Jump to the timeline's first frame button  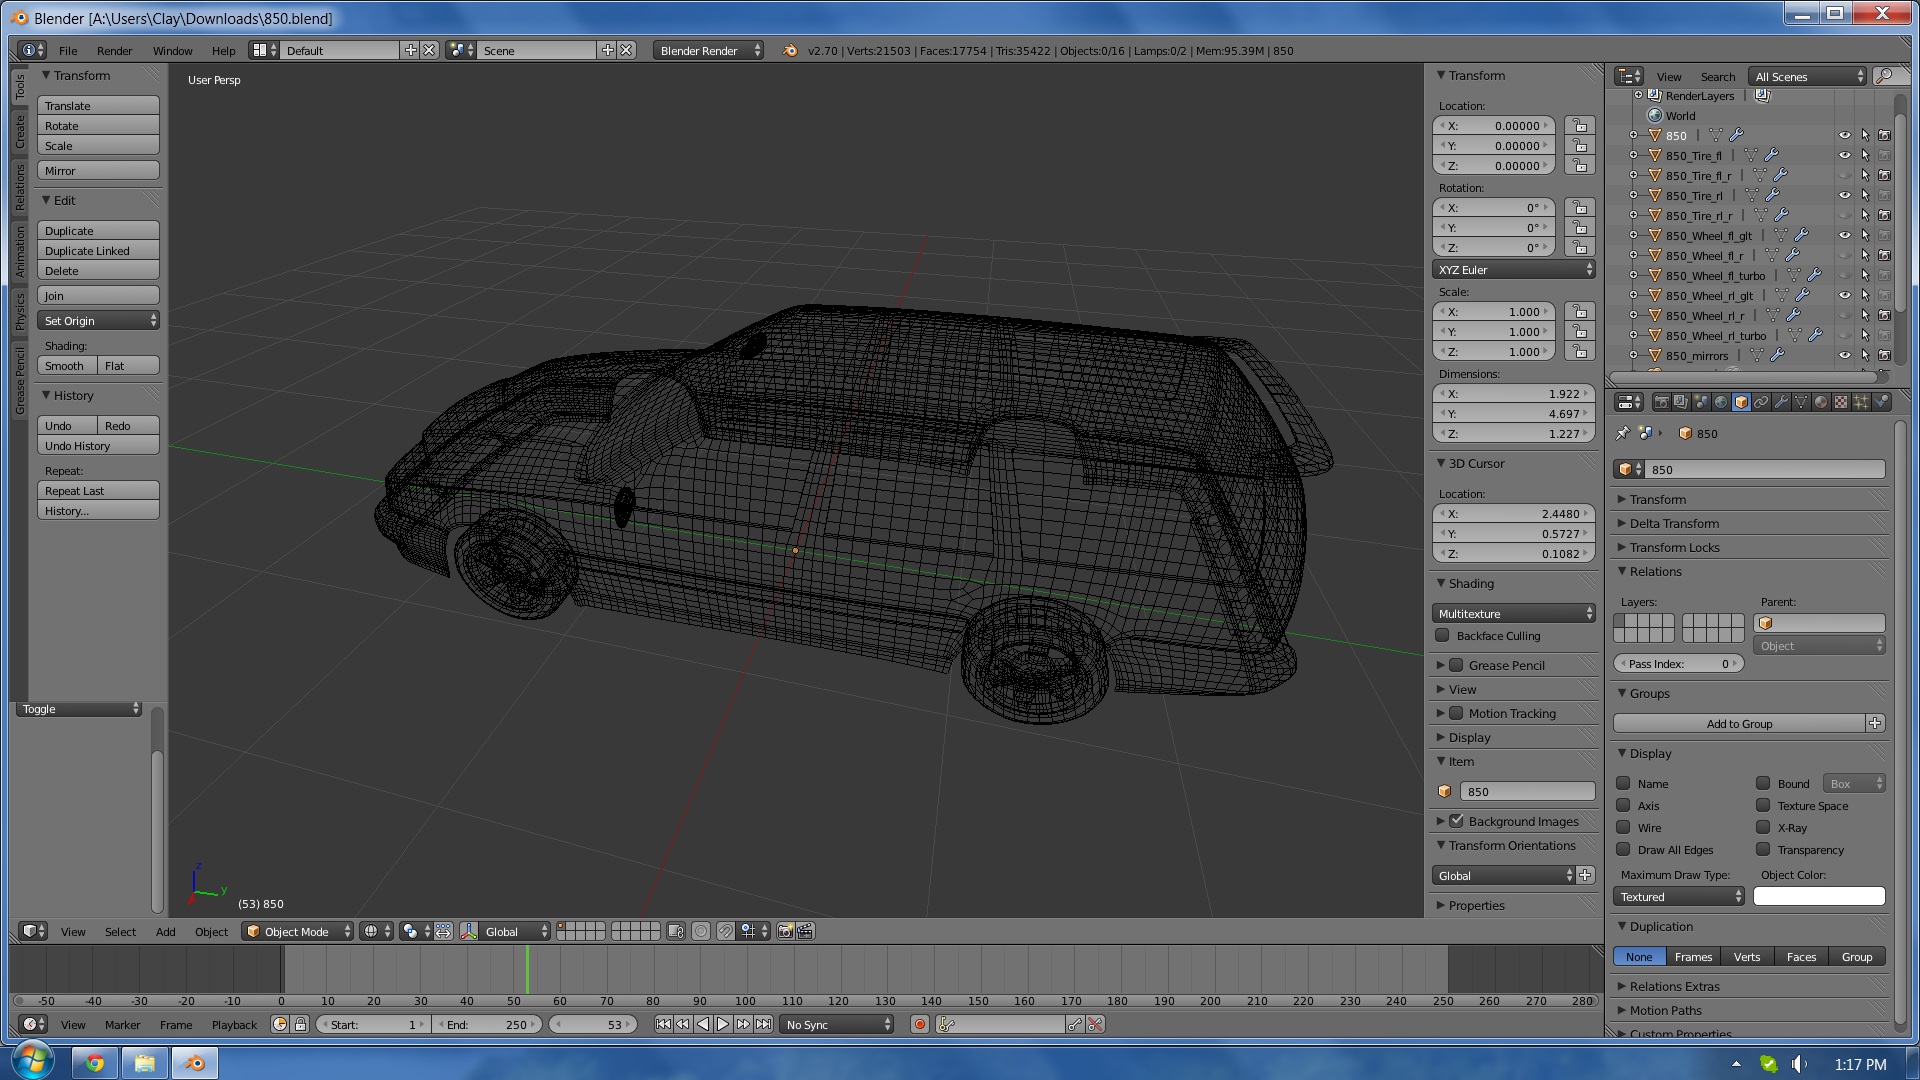pyautogui.click(x=663, y=1024)
